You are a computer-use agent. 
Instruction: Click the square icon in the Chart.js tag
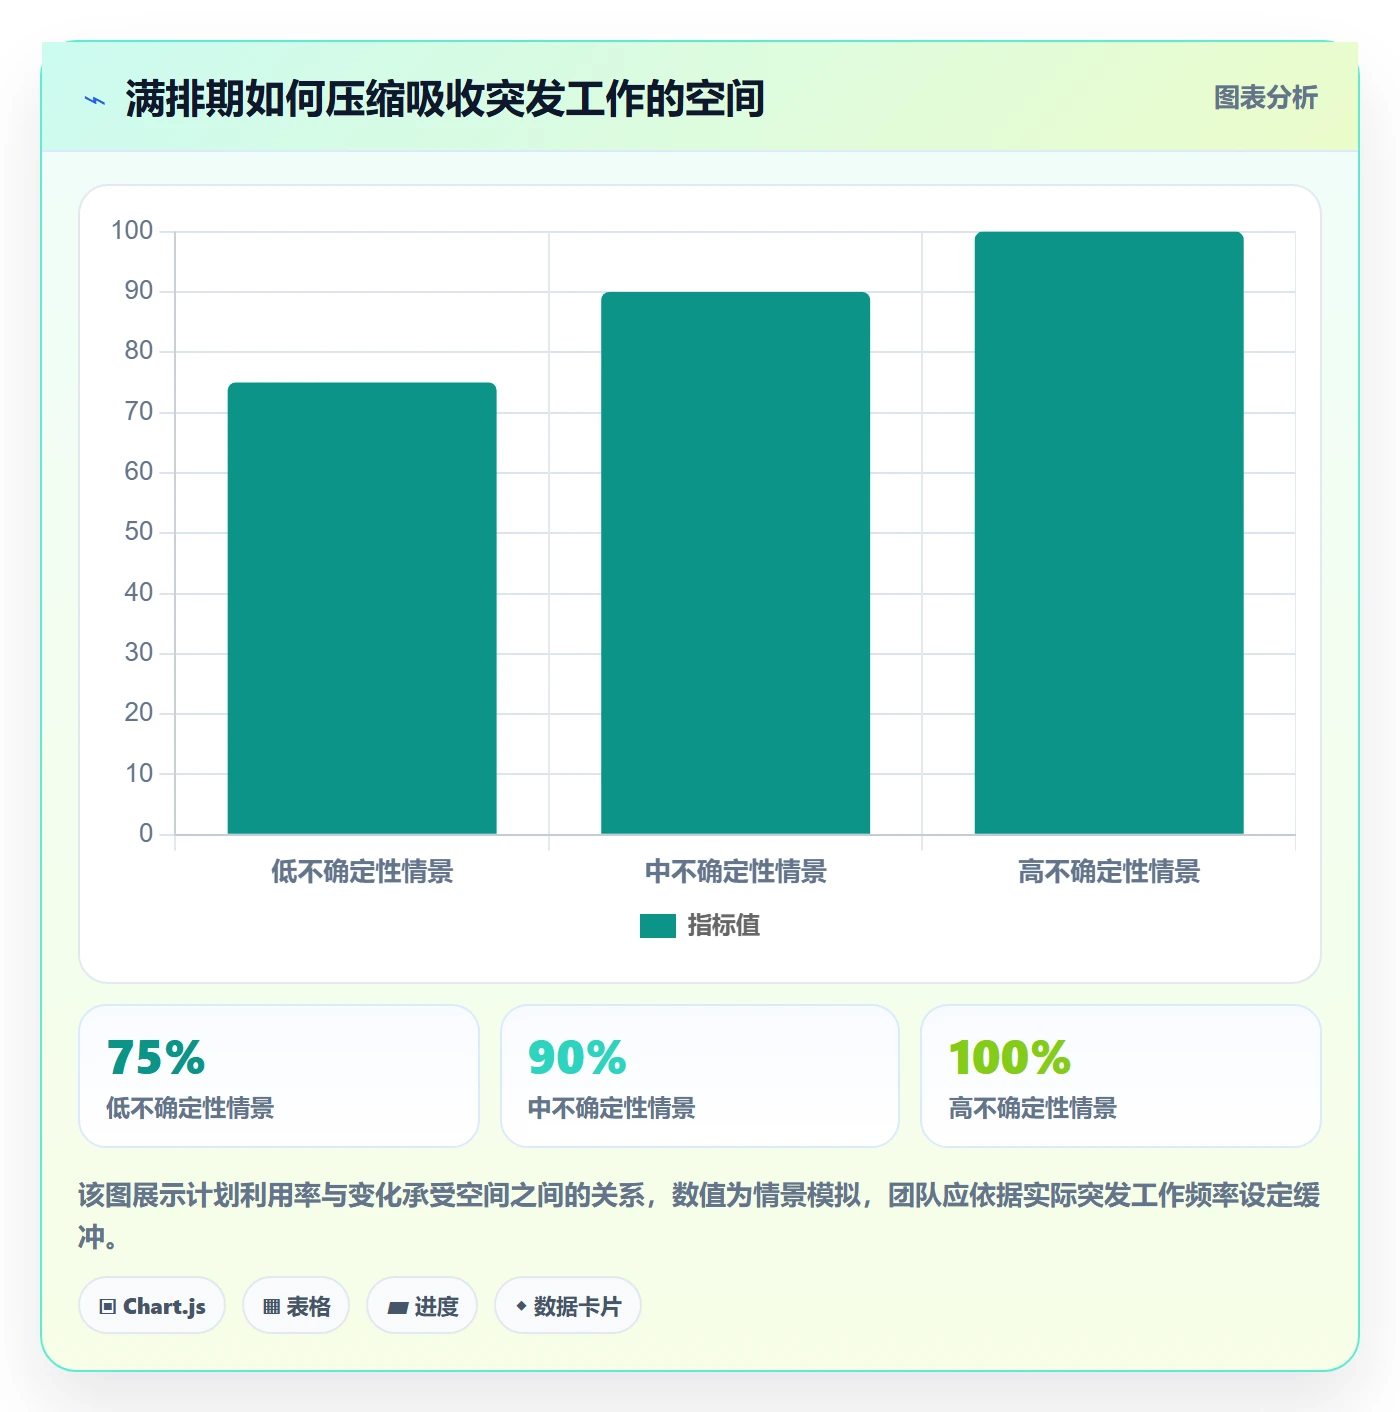(x=108, y=1307)
